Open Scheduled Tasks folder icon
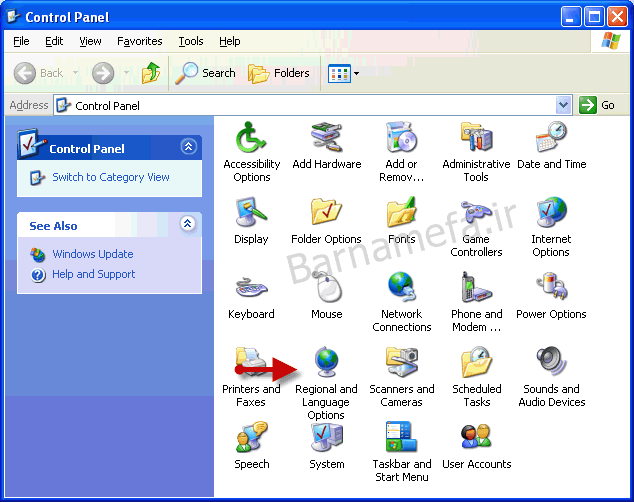This screenshot has height=502, width=634. [x=476, y=363]
